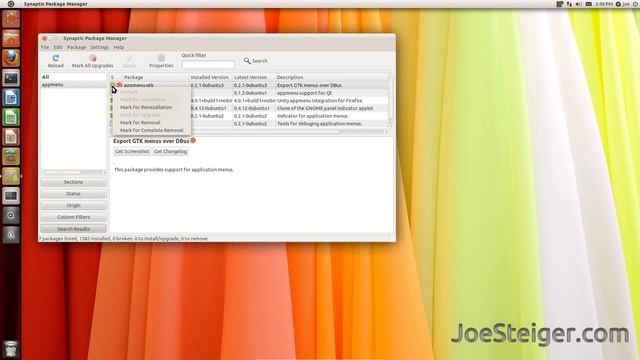This screenshot has width=640, height=360.
Task: Click the Ubuntu icon after Export GTK menus heading
Action: pyautogui.click(x=193, y=140)
